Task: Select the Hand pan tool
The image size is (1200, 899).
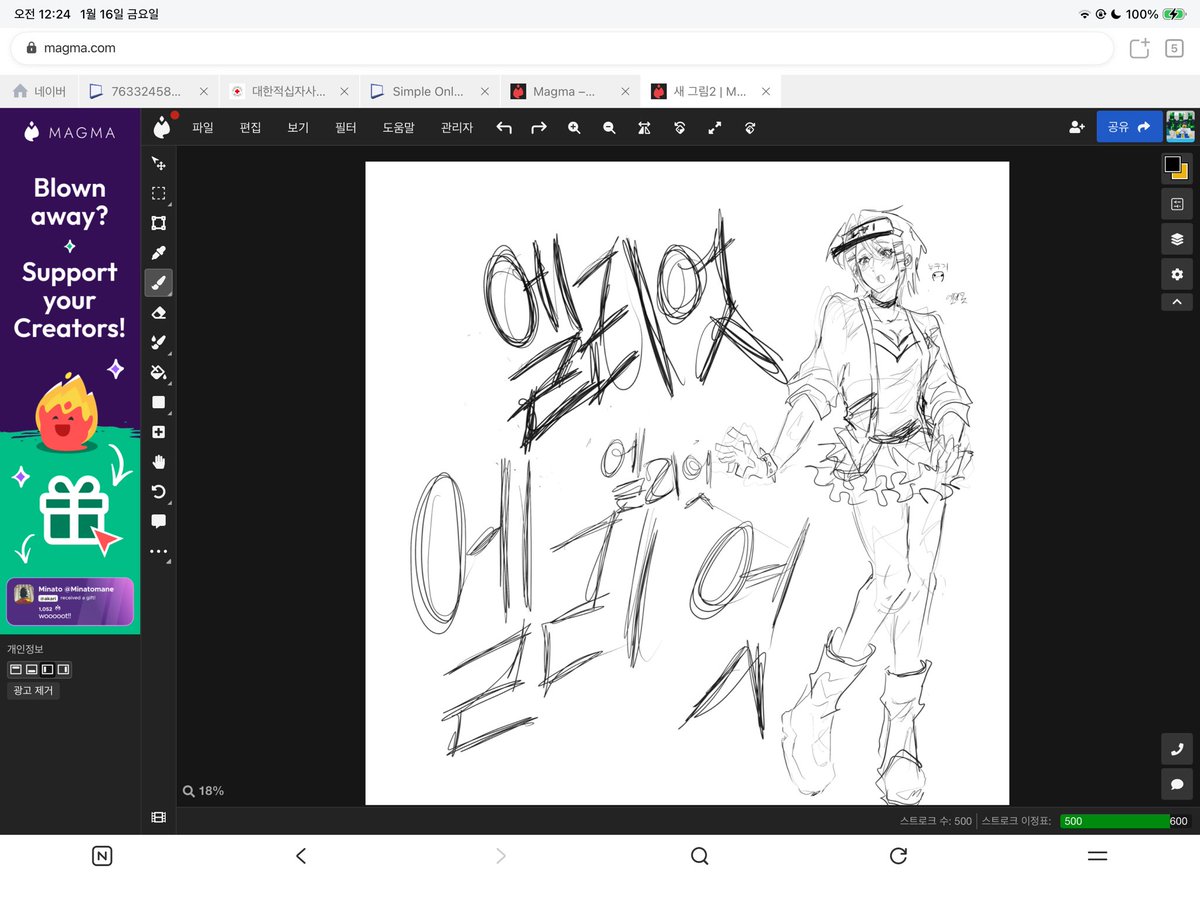Action: point(158,462)
